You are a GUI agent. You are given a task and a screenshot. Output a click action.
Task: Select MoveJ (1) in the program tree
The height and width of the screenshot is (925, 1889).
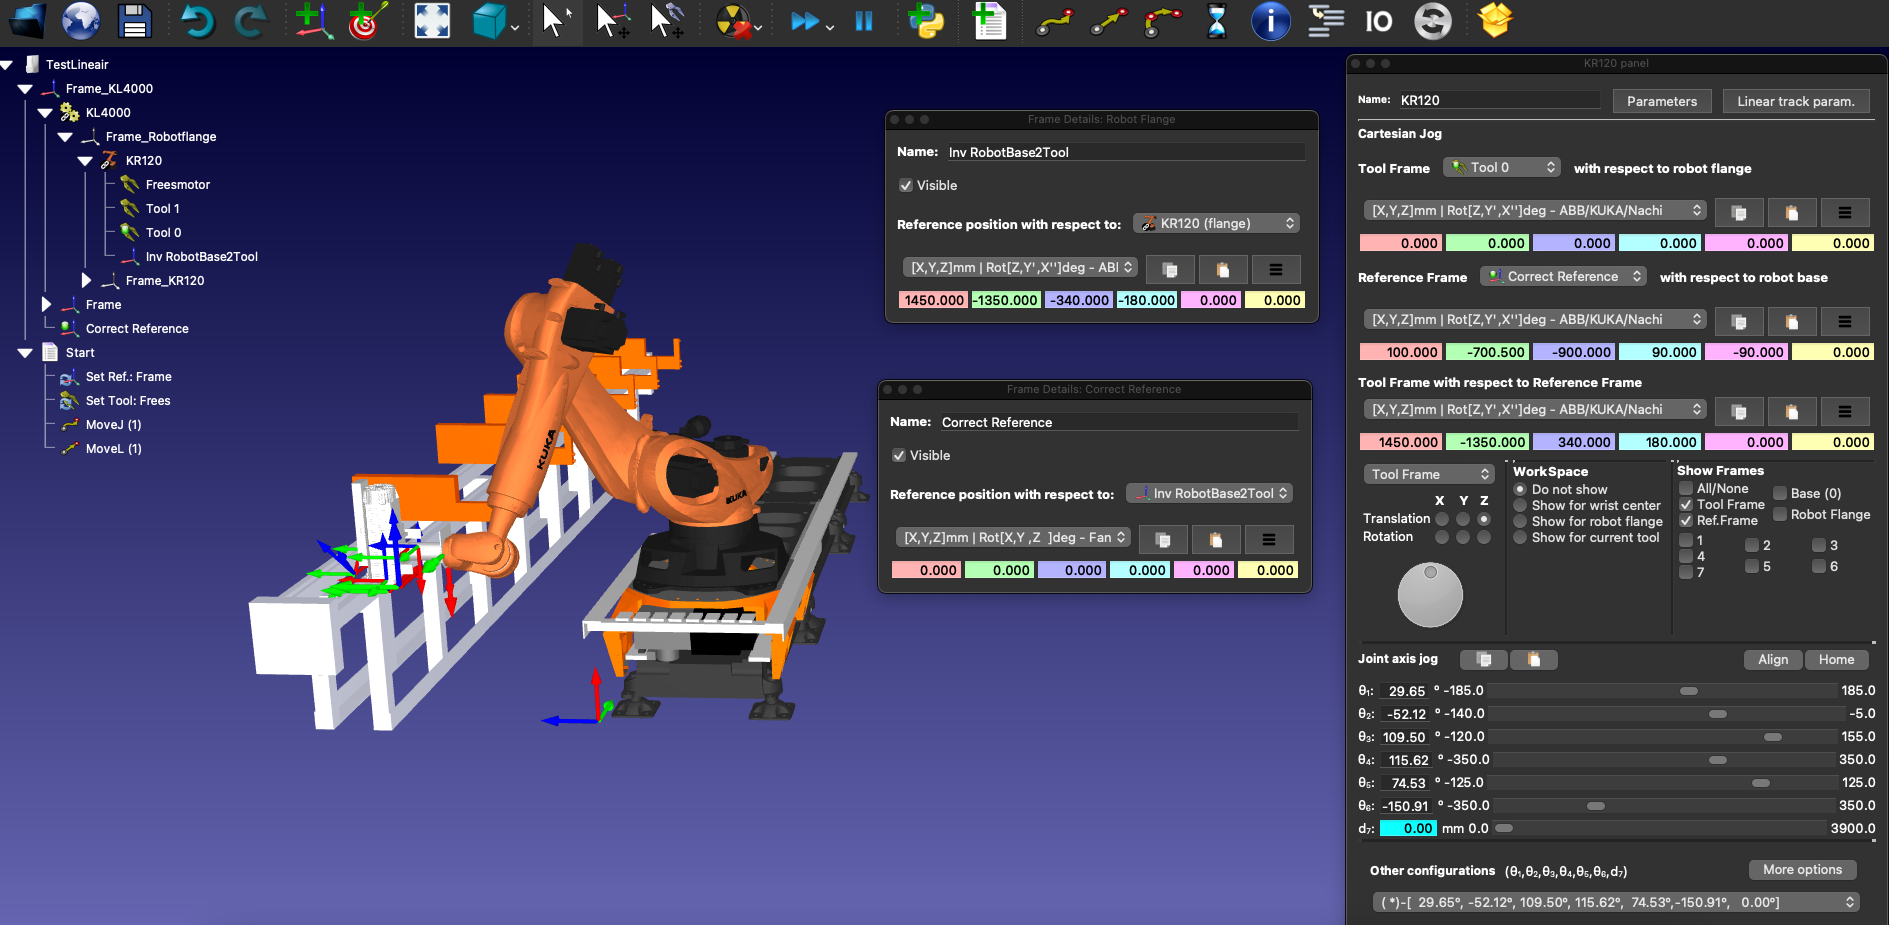[113, 425]
